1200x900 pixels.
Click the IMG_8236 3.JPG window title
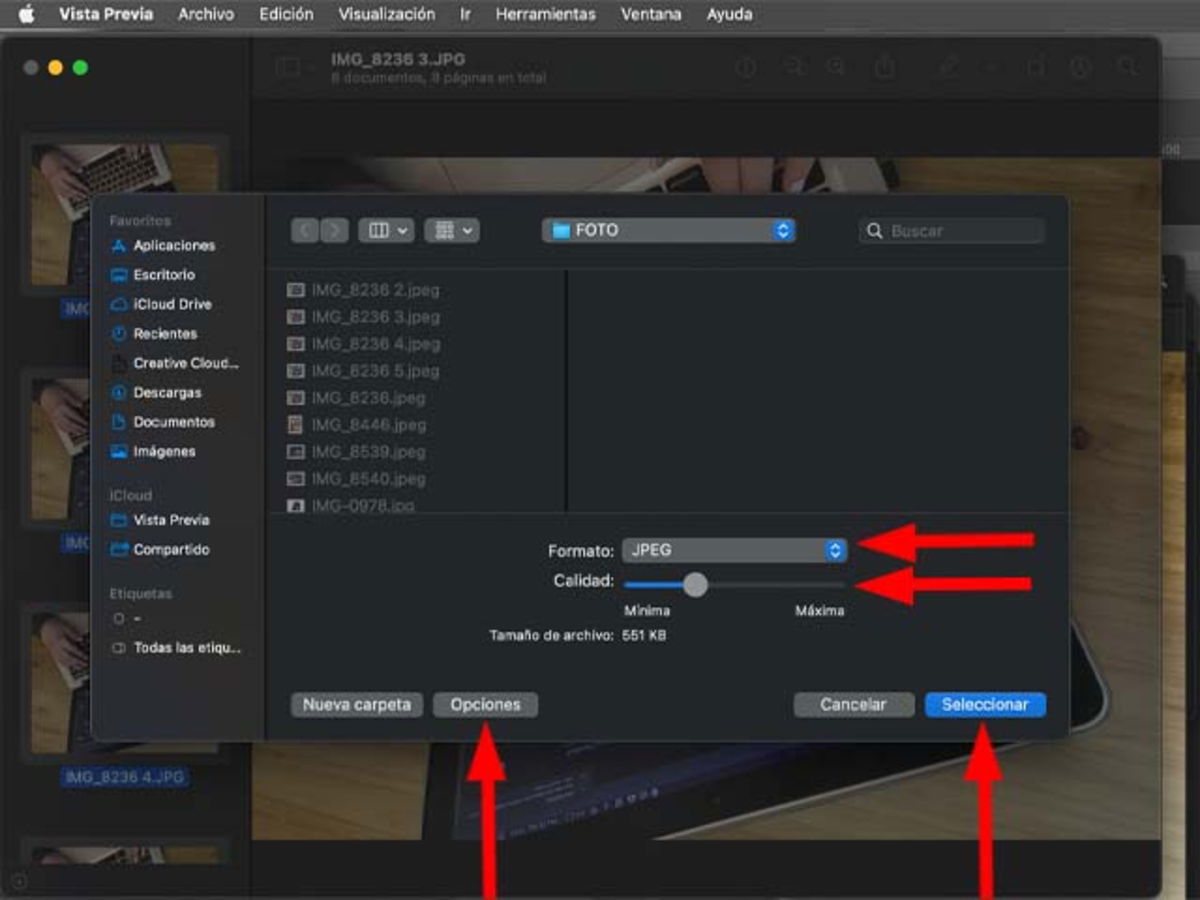click(x=398, y=60)
